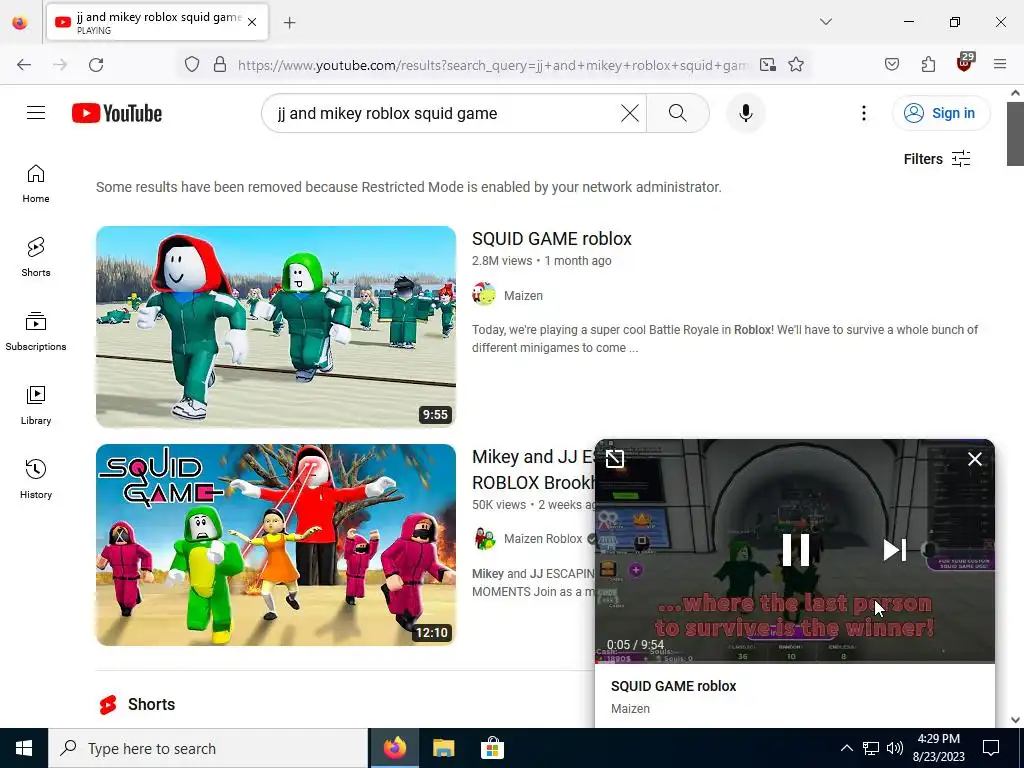Image resolution: width=1024 pixels, height=768 pixels.
Task: Go to Home in sidebar
Action: click(x=36, y=184)
